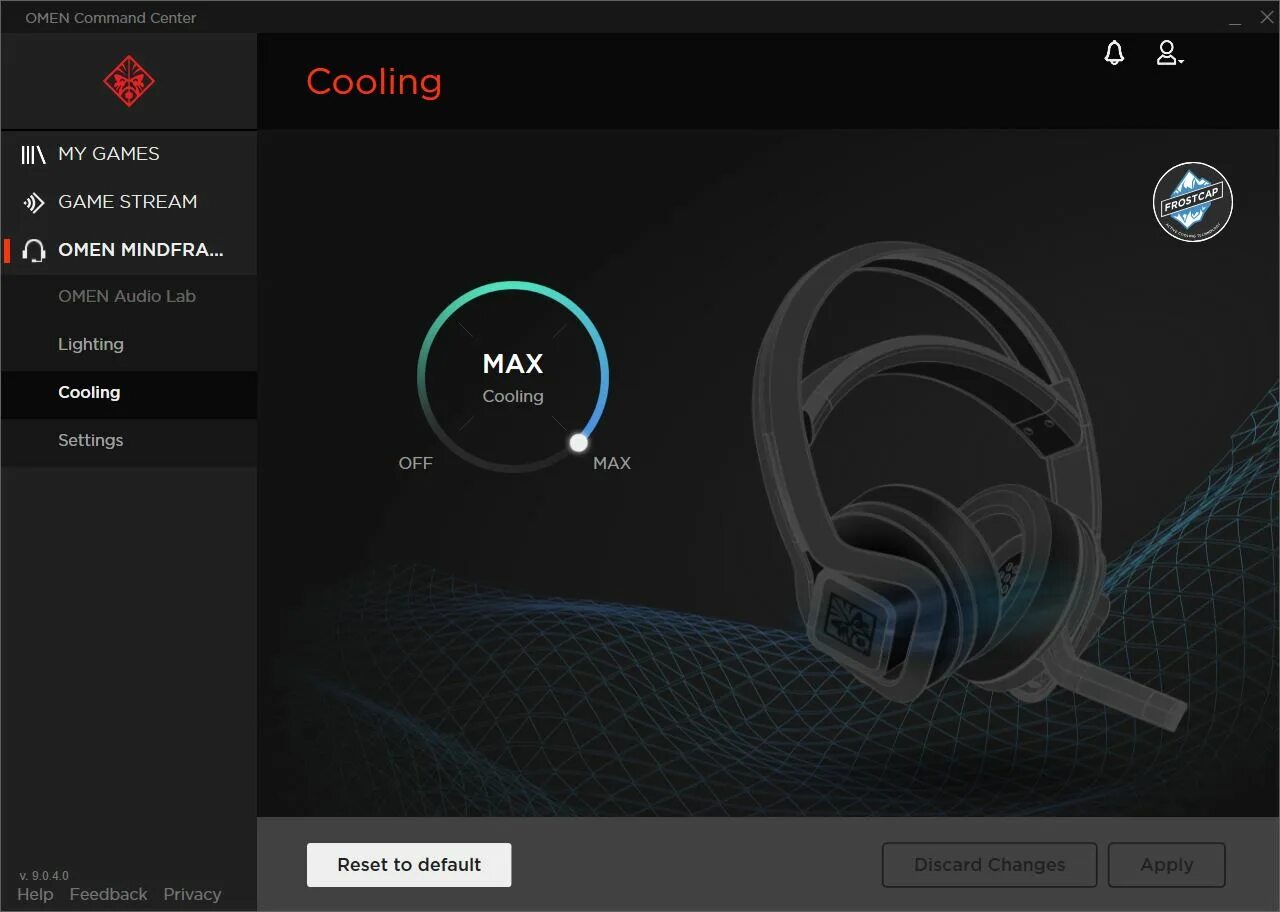Image resolution: width=1280 pixels, height=912 pixels.
Task: Click the OMEN Command Center window title
Action: 111,18
